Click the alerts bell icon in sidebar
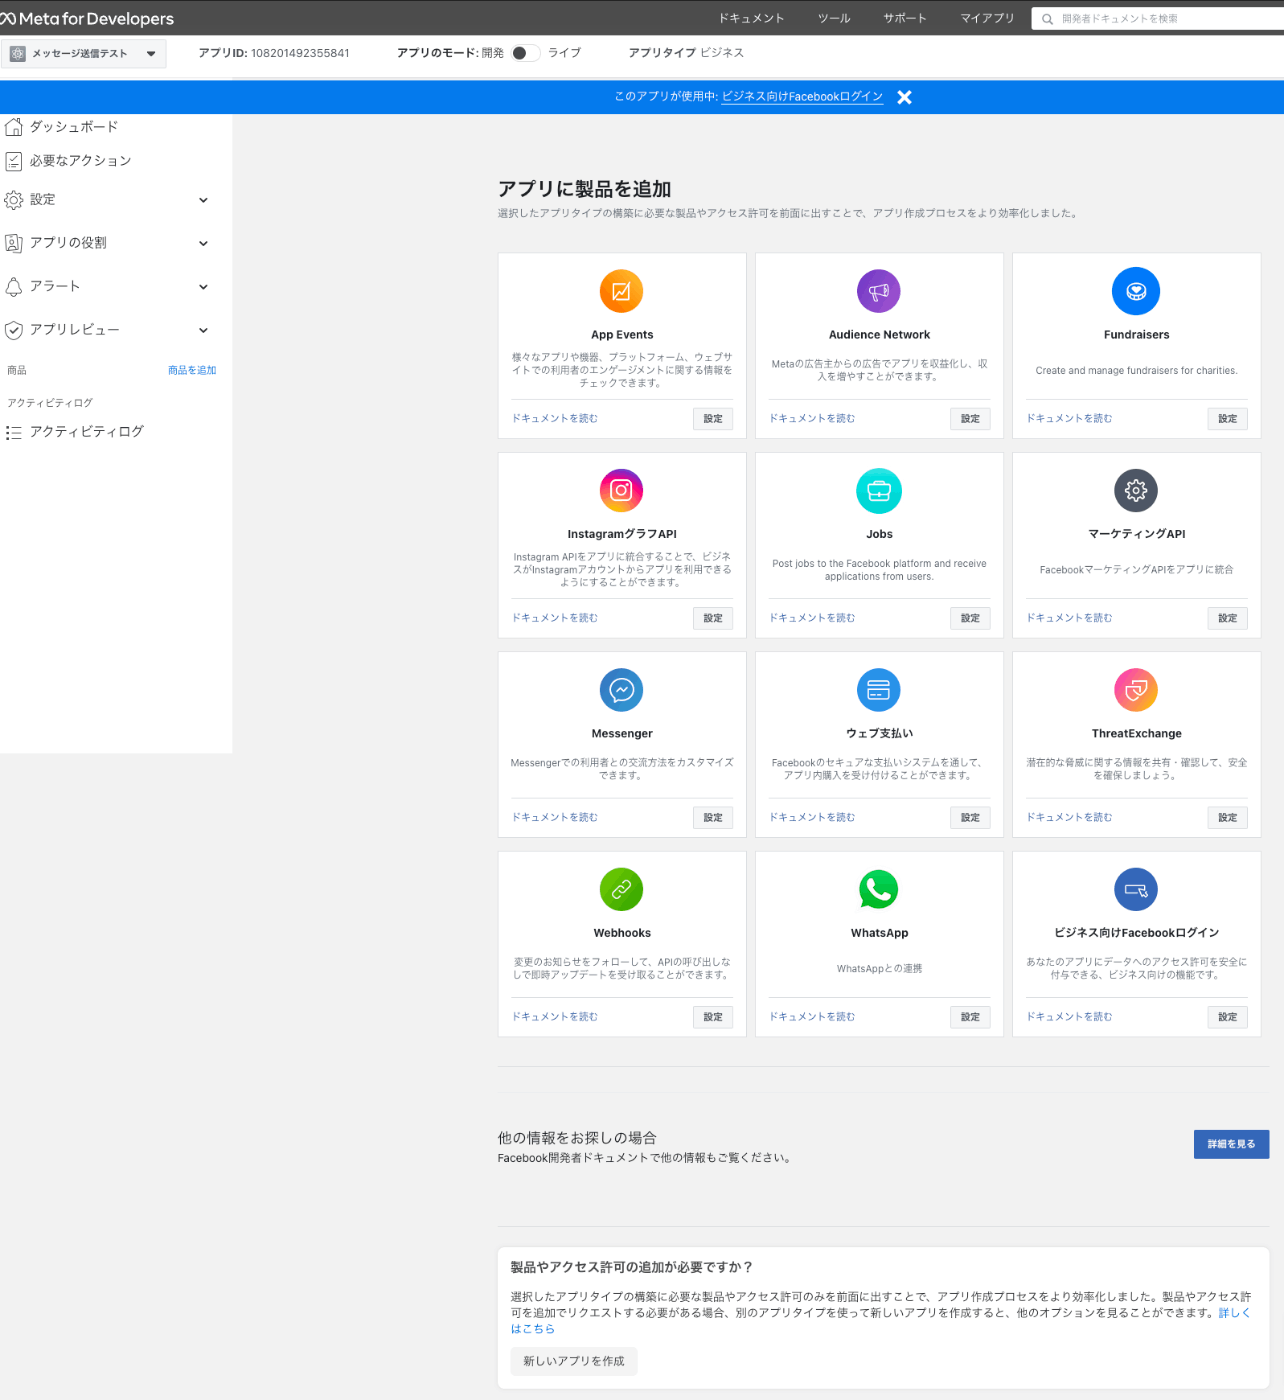Screen dimensions: 1284x1400 [x=14, y=287]
